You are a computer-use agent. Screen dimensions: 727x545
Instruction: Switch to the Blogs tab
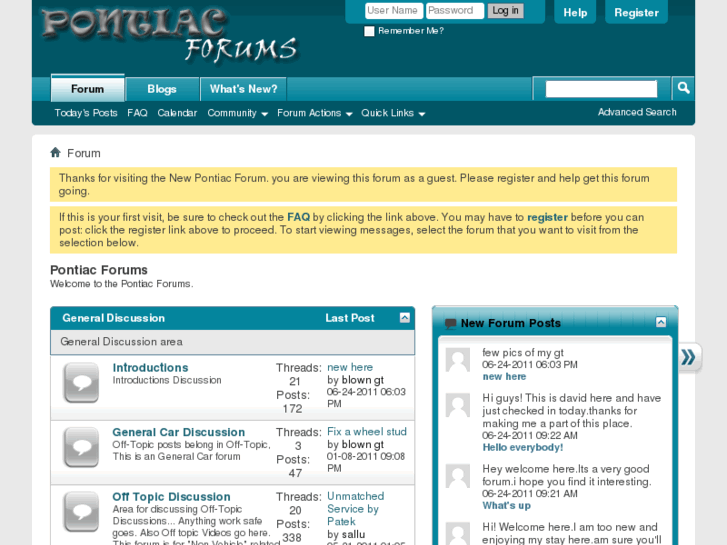point(162,89)
